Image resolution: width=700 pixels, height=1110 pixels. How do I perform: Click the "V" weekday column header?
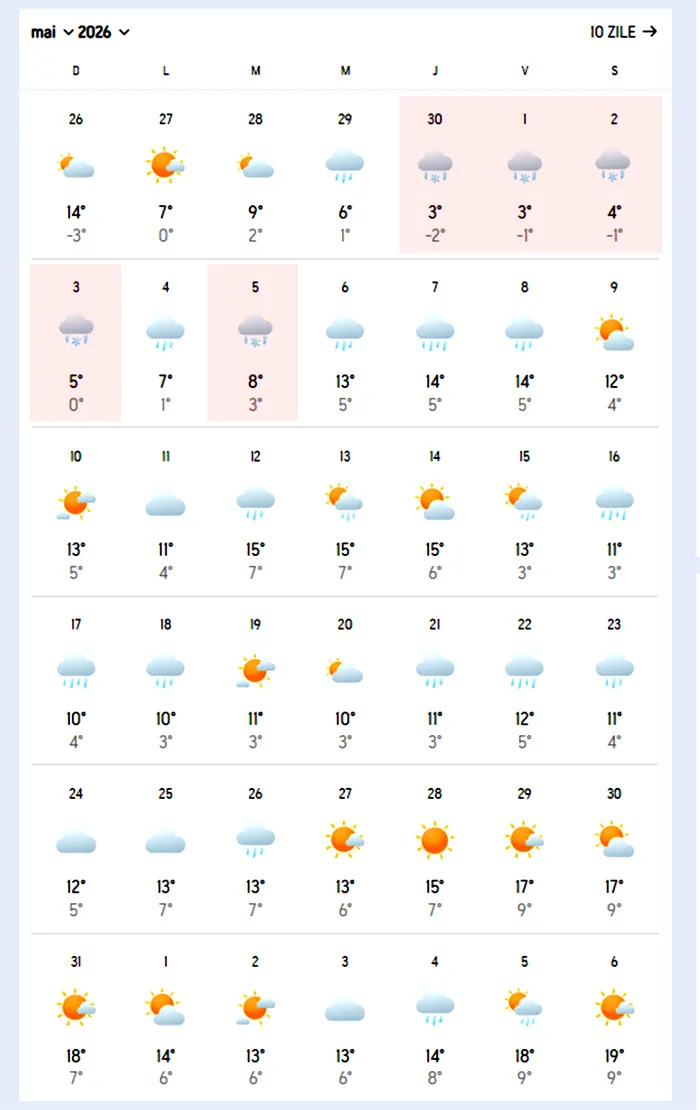(524, 70)
